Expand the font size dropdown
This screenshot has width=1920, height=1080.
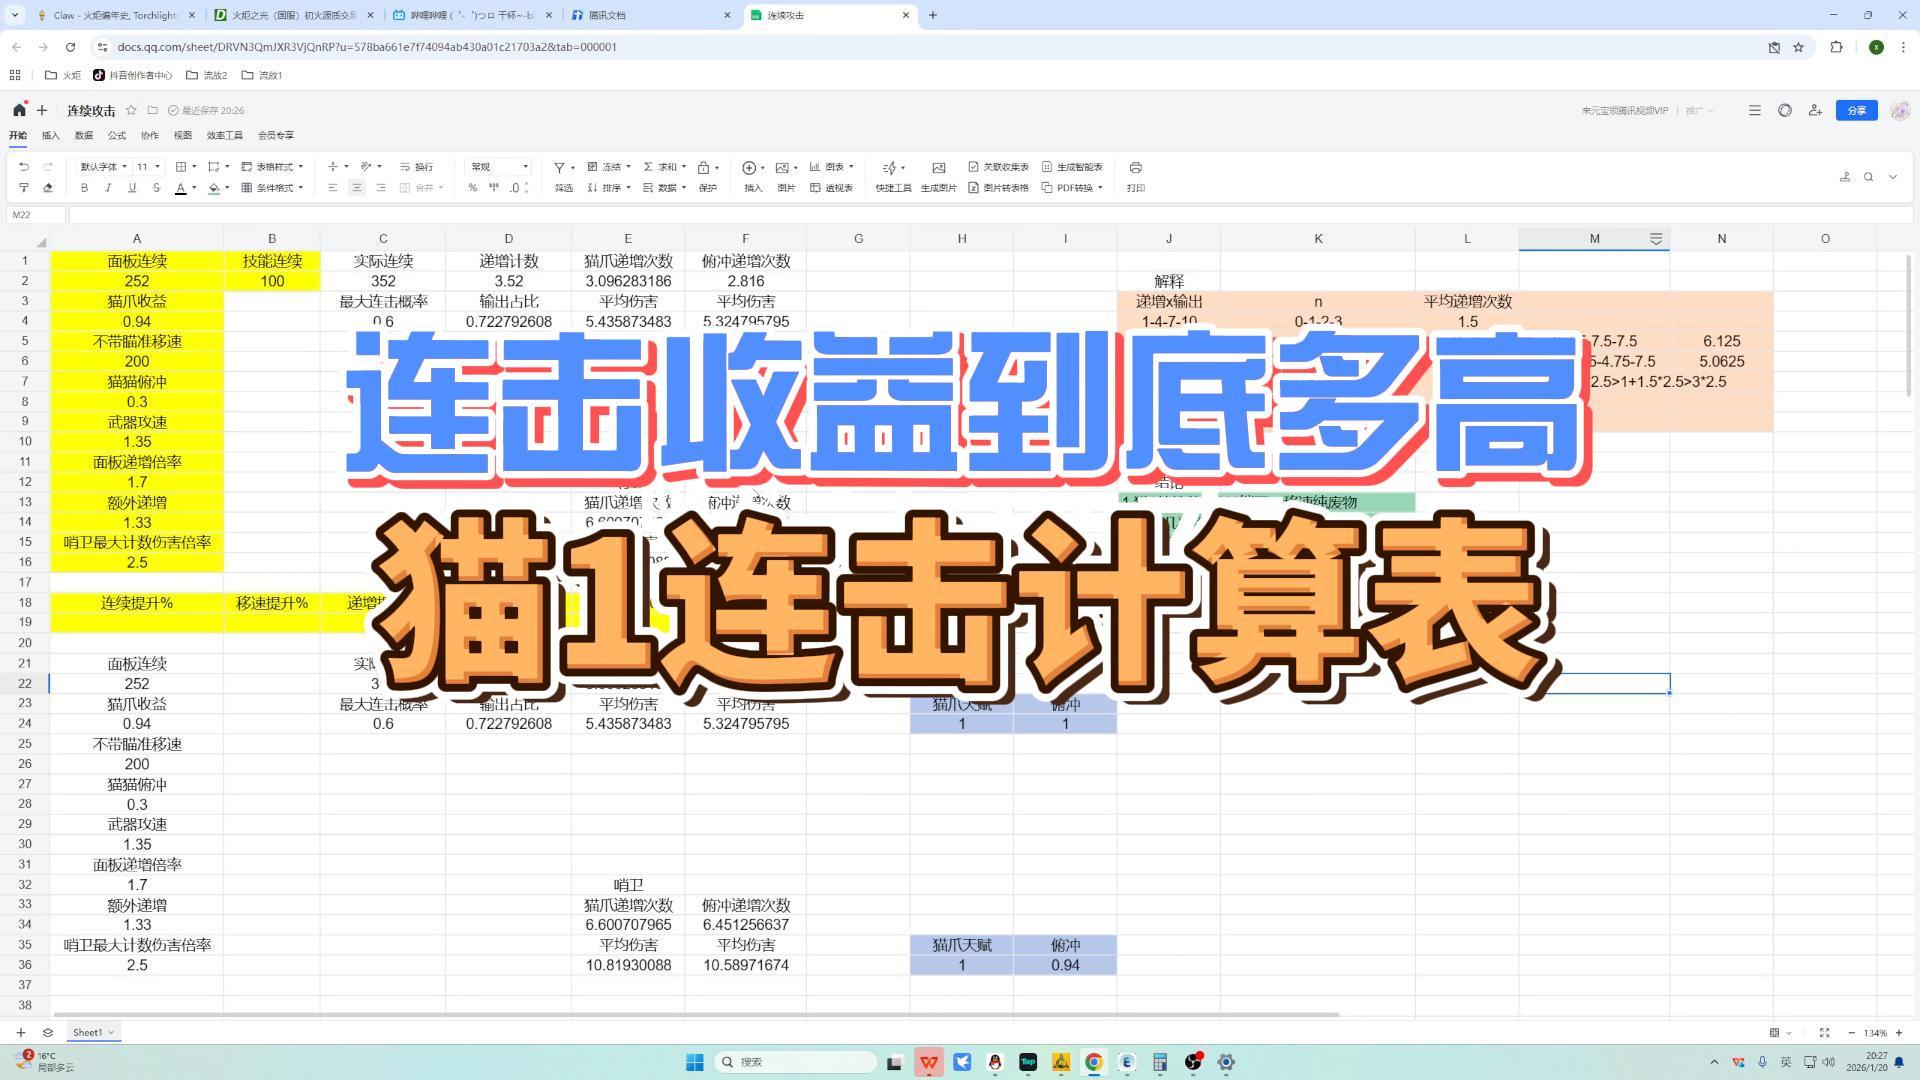click(x=158, y=166)
